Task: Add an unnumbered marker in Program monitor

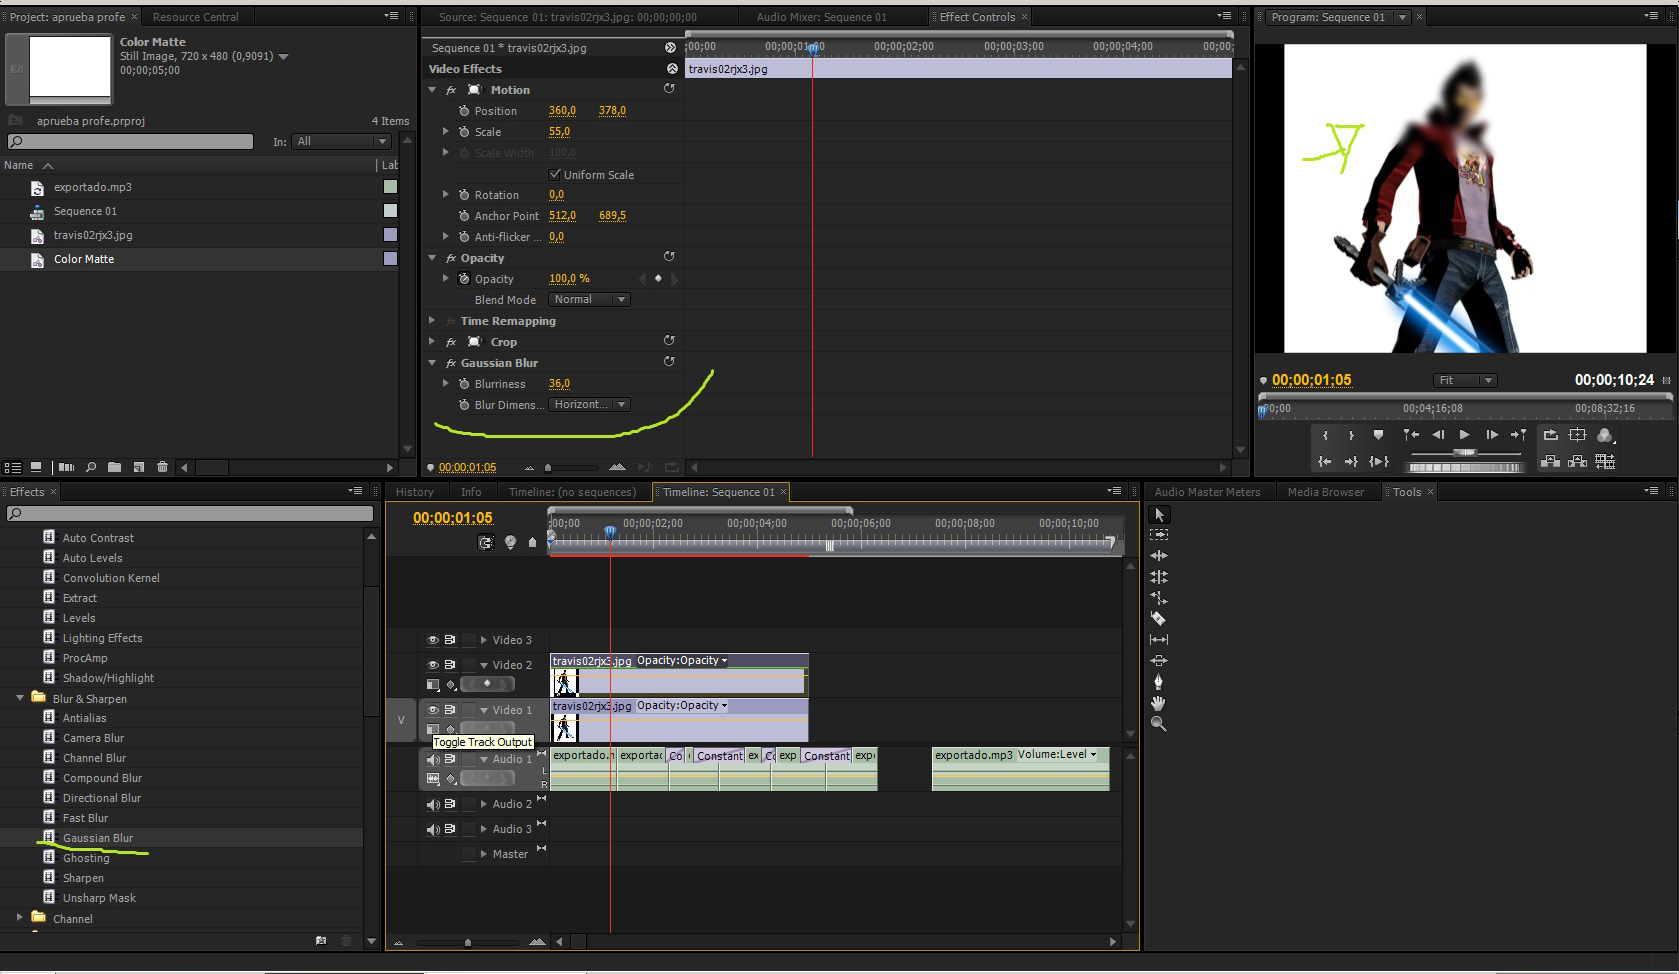Action: [x=1378, y=435]
